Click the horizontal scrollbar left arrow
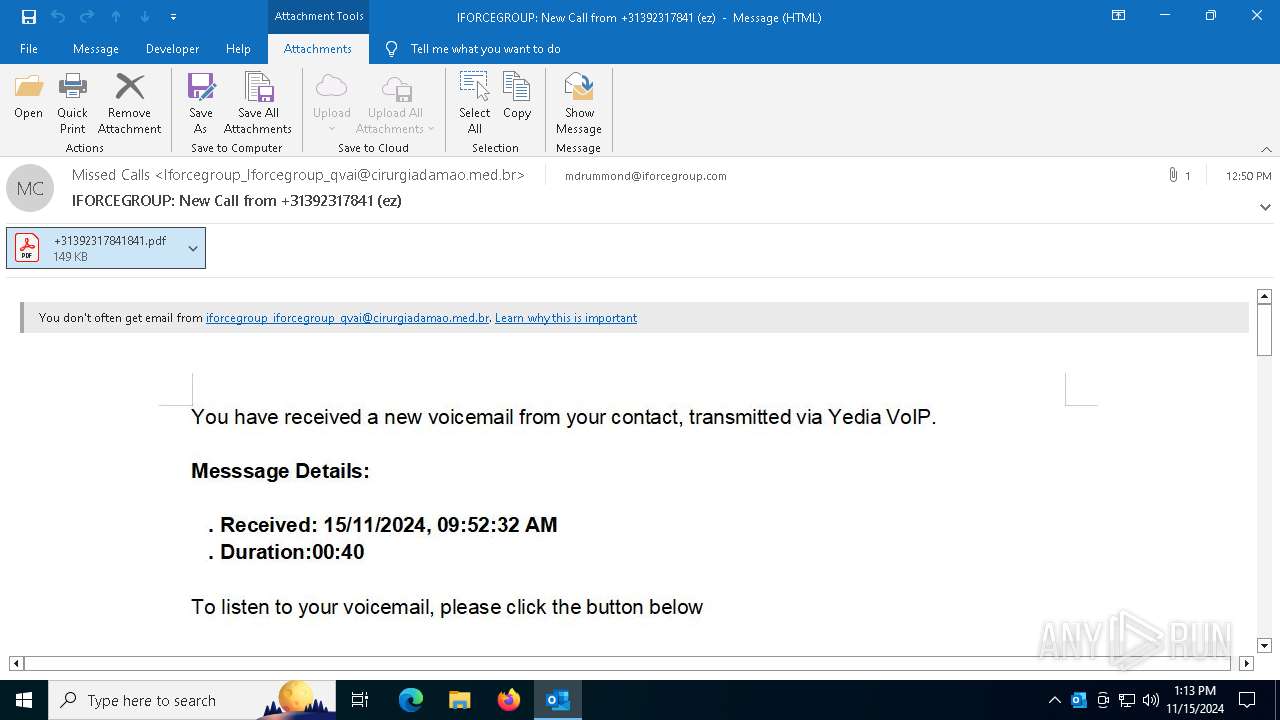This screenshot has width=1280, height=720. pos(16,663)
